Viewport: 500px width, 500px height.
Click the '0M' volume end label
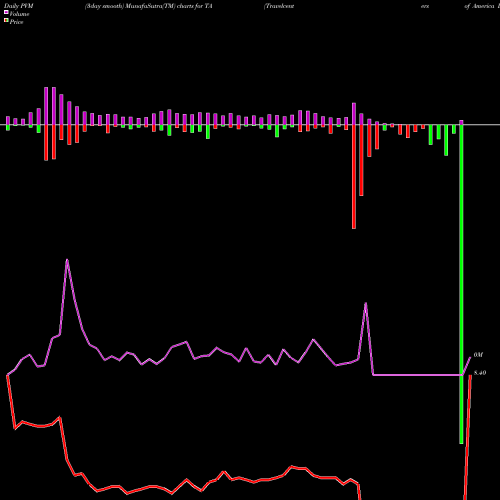(478, 355)
